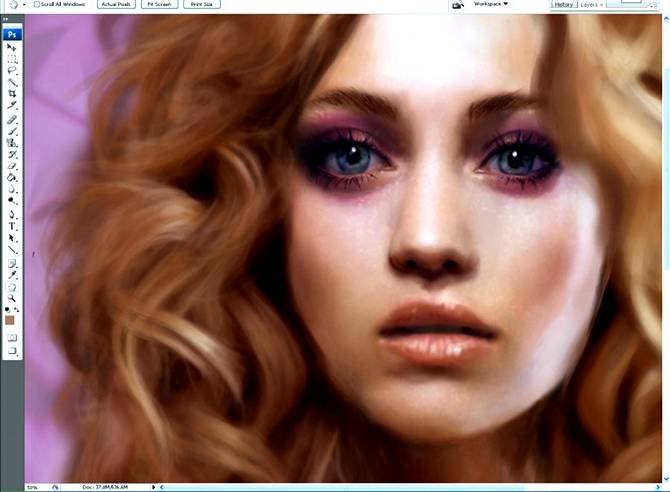
Task: Select the Brush tool
Action: coord(12,130)
